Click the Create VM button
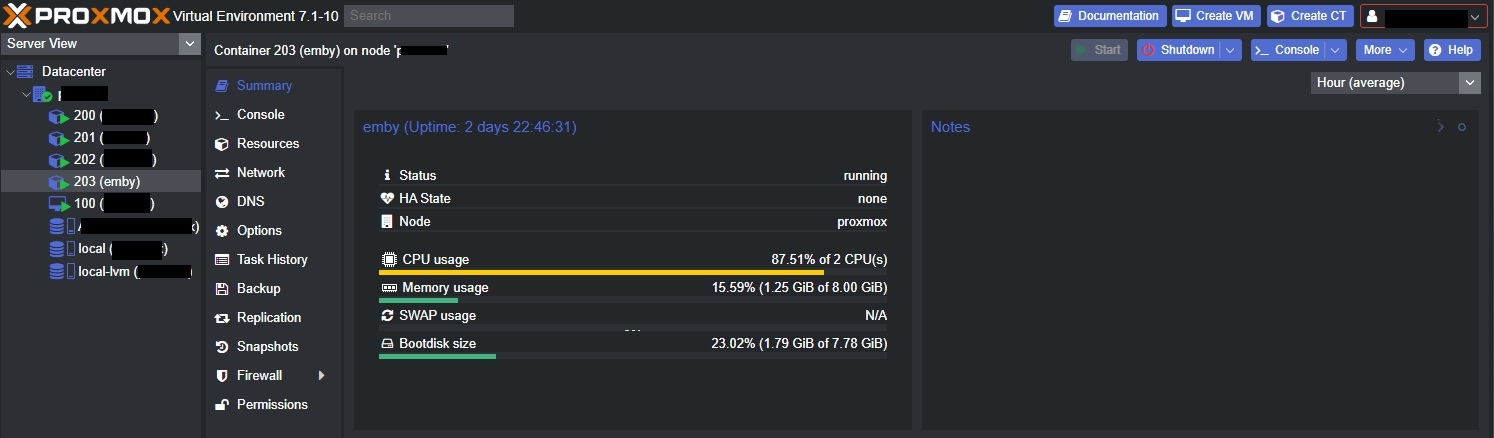The width and height of the screenshot is (1494, 438). pyautogui.click(x=1216, y=16)
